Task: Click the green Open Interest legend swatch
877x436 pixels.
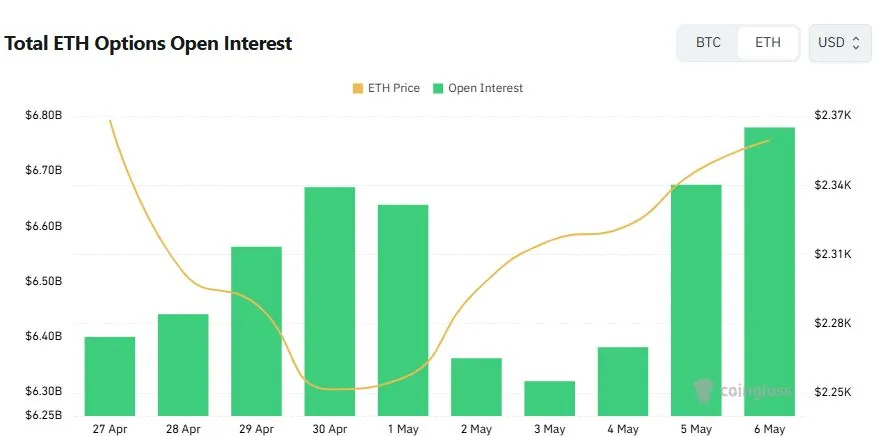Action: click(438, 88)
